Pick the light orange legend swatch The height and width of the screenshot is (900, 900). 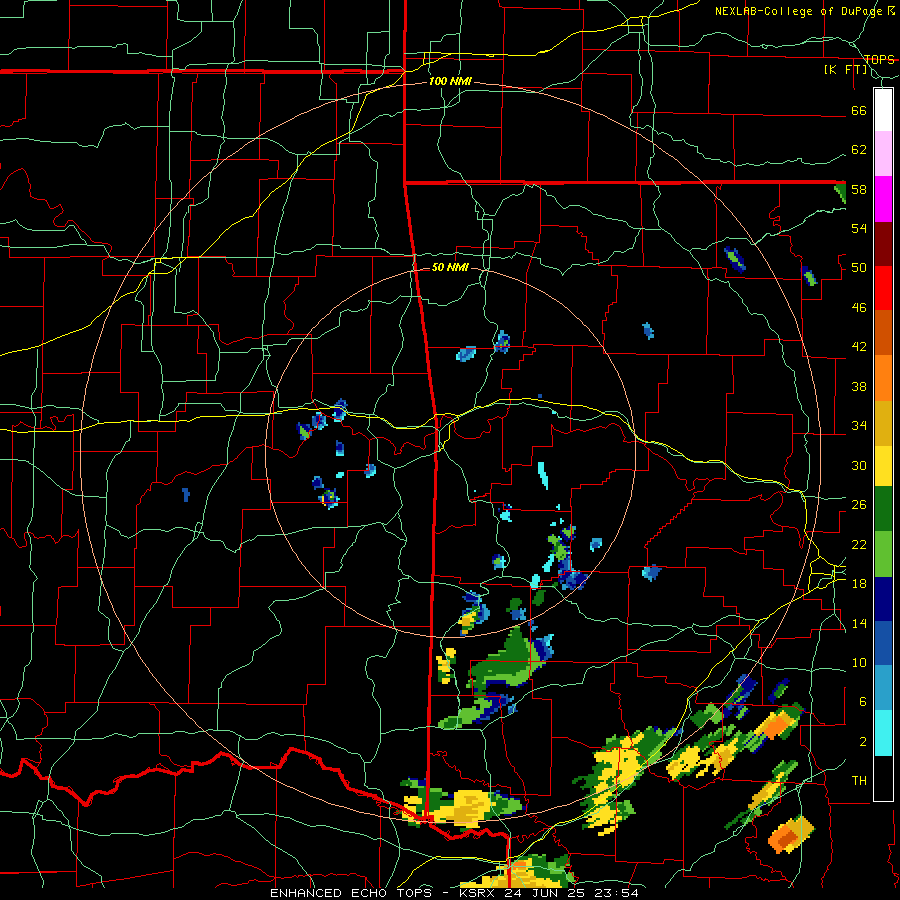[x=883, y=377]
